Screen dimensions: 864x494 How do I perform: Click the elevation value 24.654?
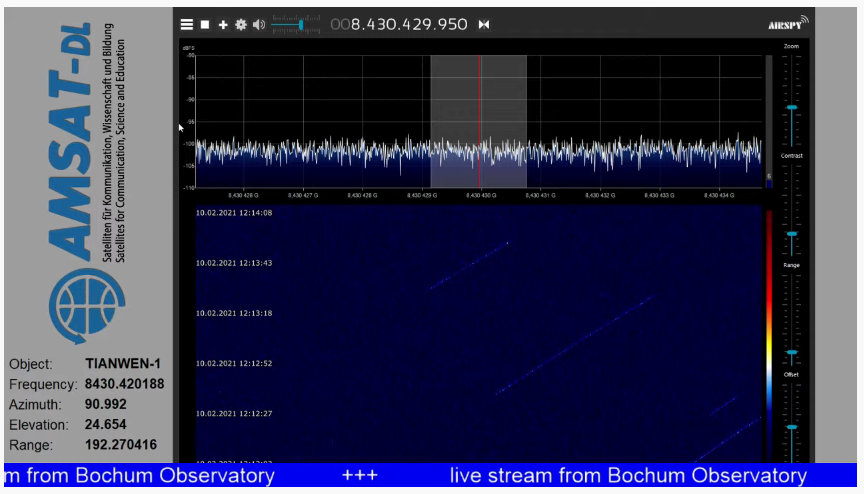[106, 425]
